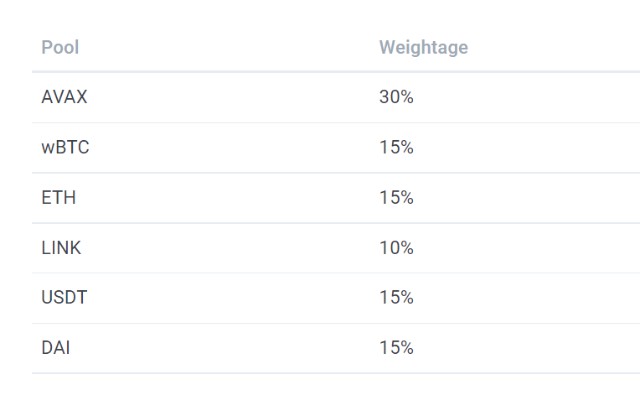Click the 10% weightage for LINK
Image resolution: width=640 pixels, height=395 pixels.
396,248
